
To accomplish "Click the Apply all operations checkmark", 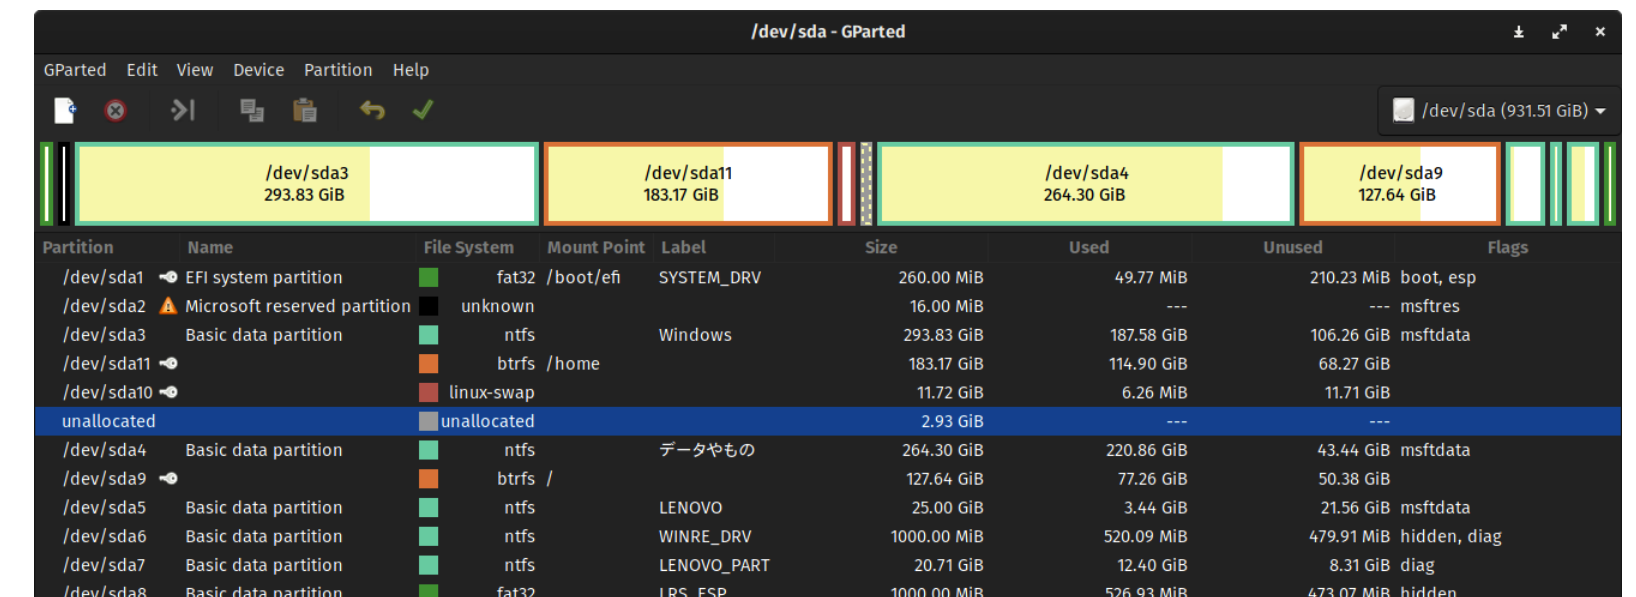I will click(x=423, y=110).
